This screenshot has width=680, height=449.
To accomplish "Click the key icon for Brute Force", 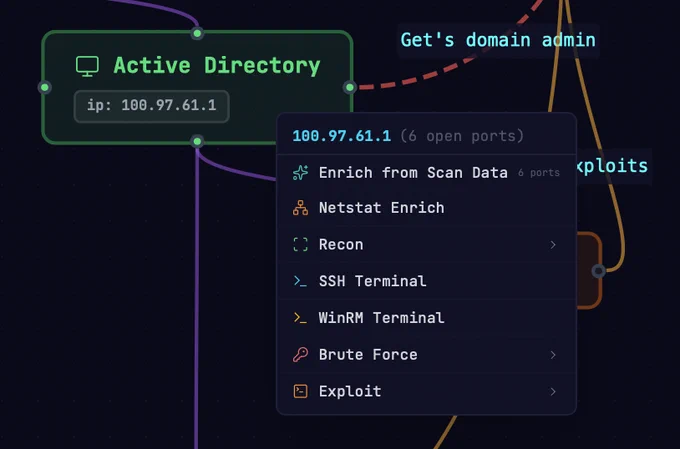I will [301, 355].
